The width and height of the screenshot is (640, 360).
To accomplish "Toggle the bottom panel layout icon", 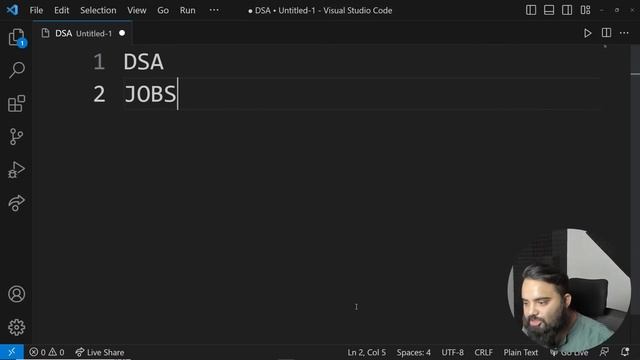I will (x=549, y=10).
